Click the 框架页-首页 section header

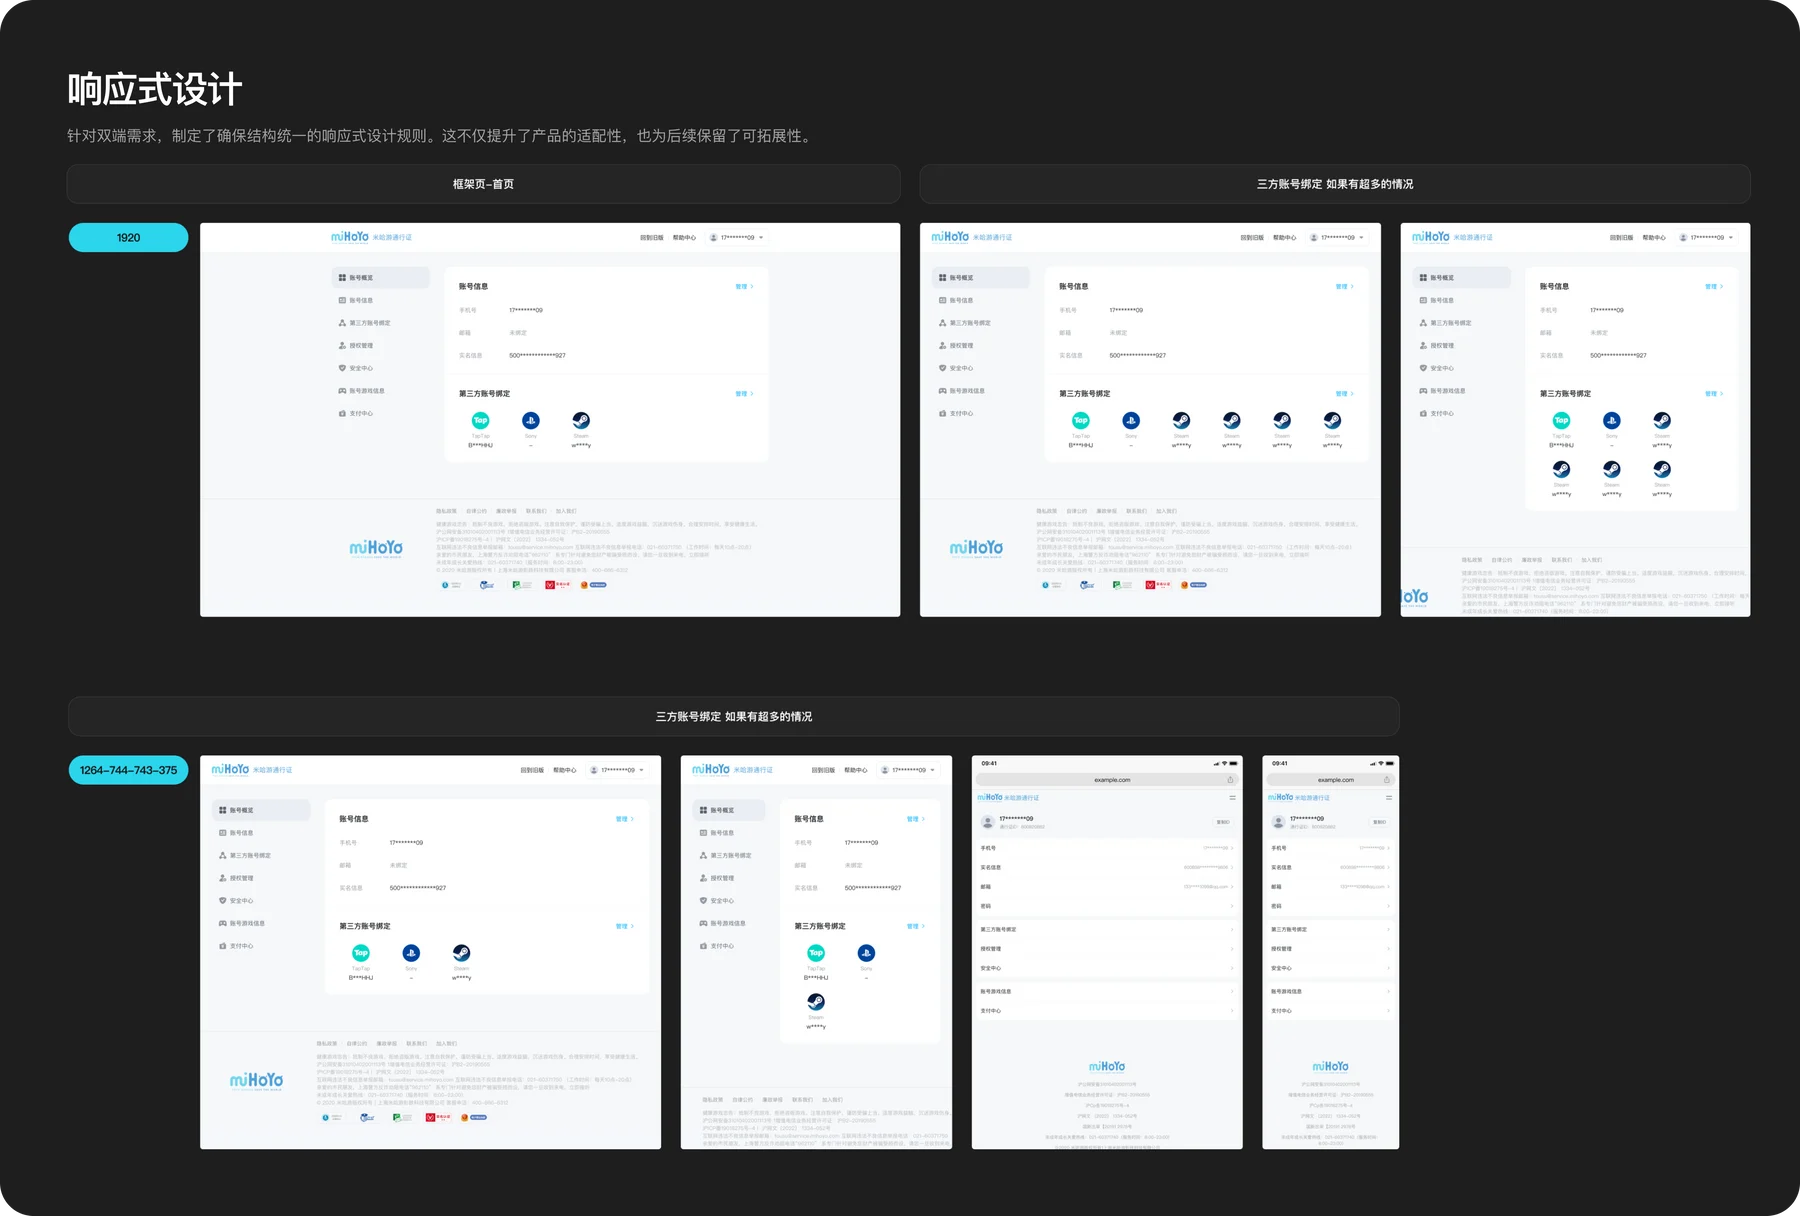(x=483, y=184)
